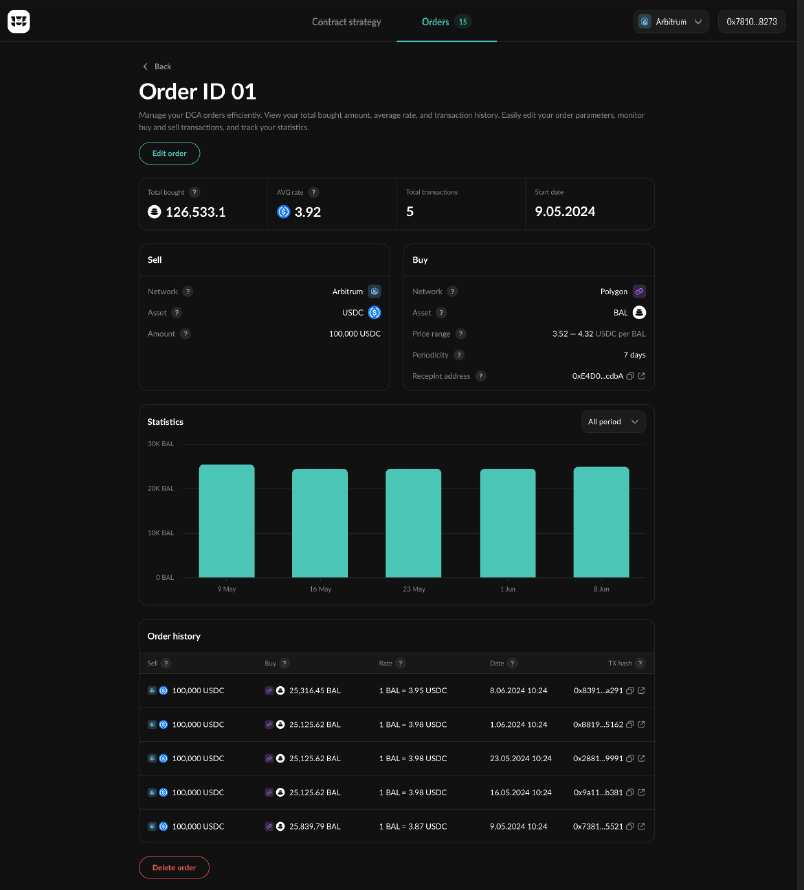Click the app logo in top-left corner
The width and height of the screenshot is (804, 890).
(x=19, y=22)
